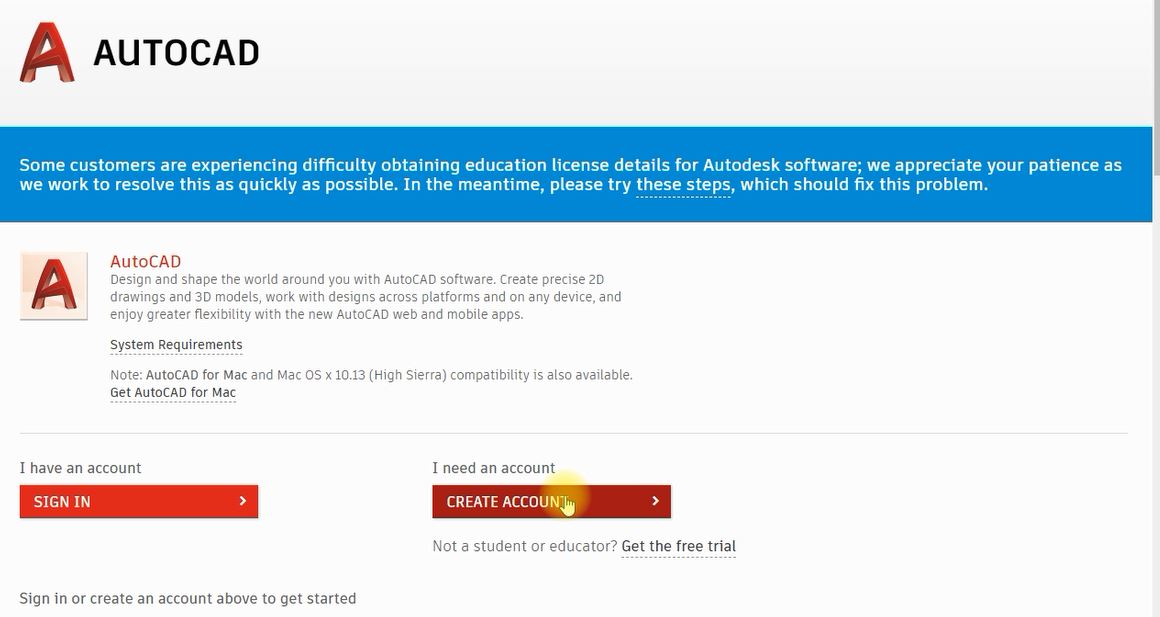Screen dimensions: 1160x617
Task: Click the arrow chevron on SIGN IN button
Action: tap(243, 501)
